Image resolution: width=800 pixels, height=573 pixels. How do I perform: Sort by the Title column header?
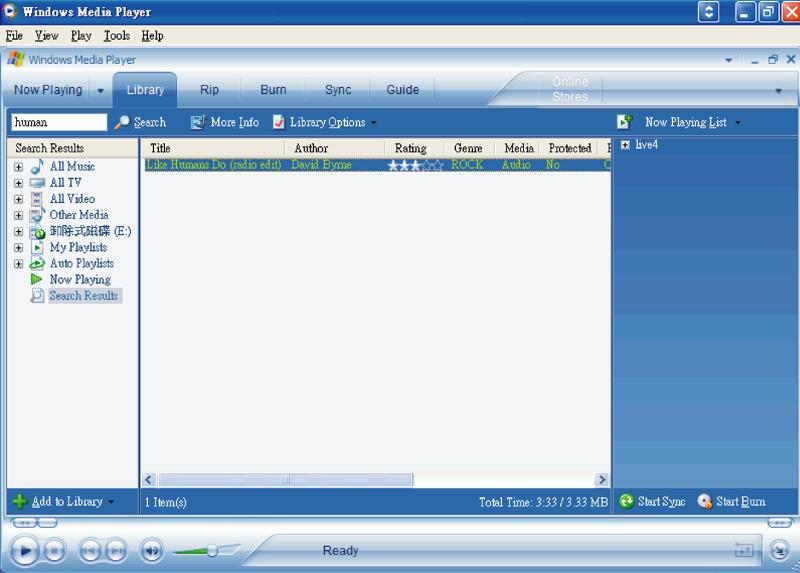pos(212,148)
